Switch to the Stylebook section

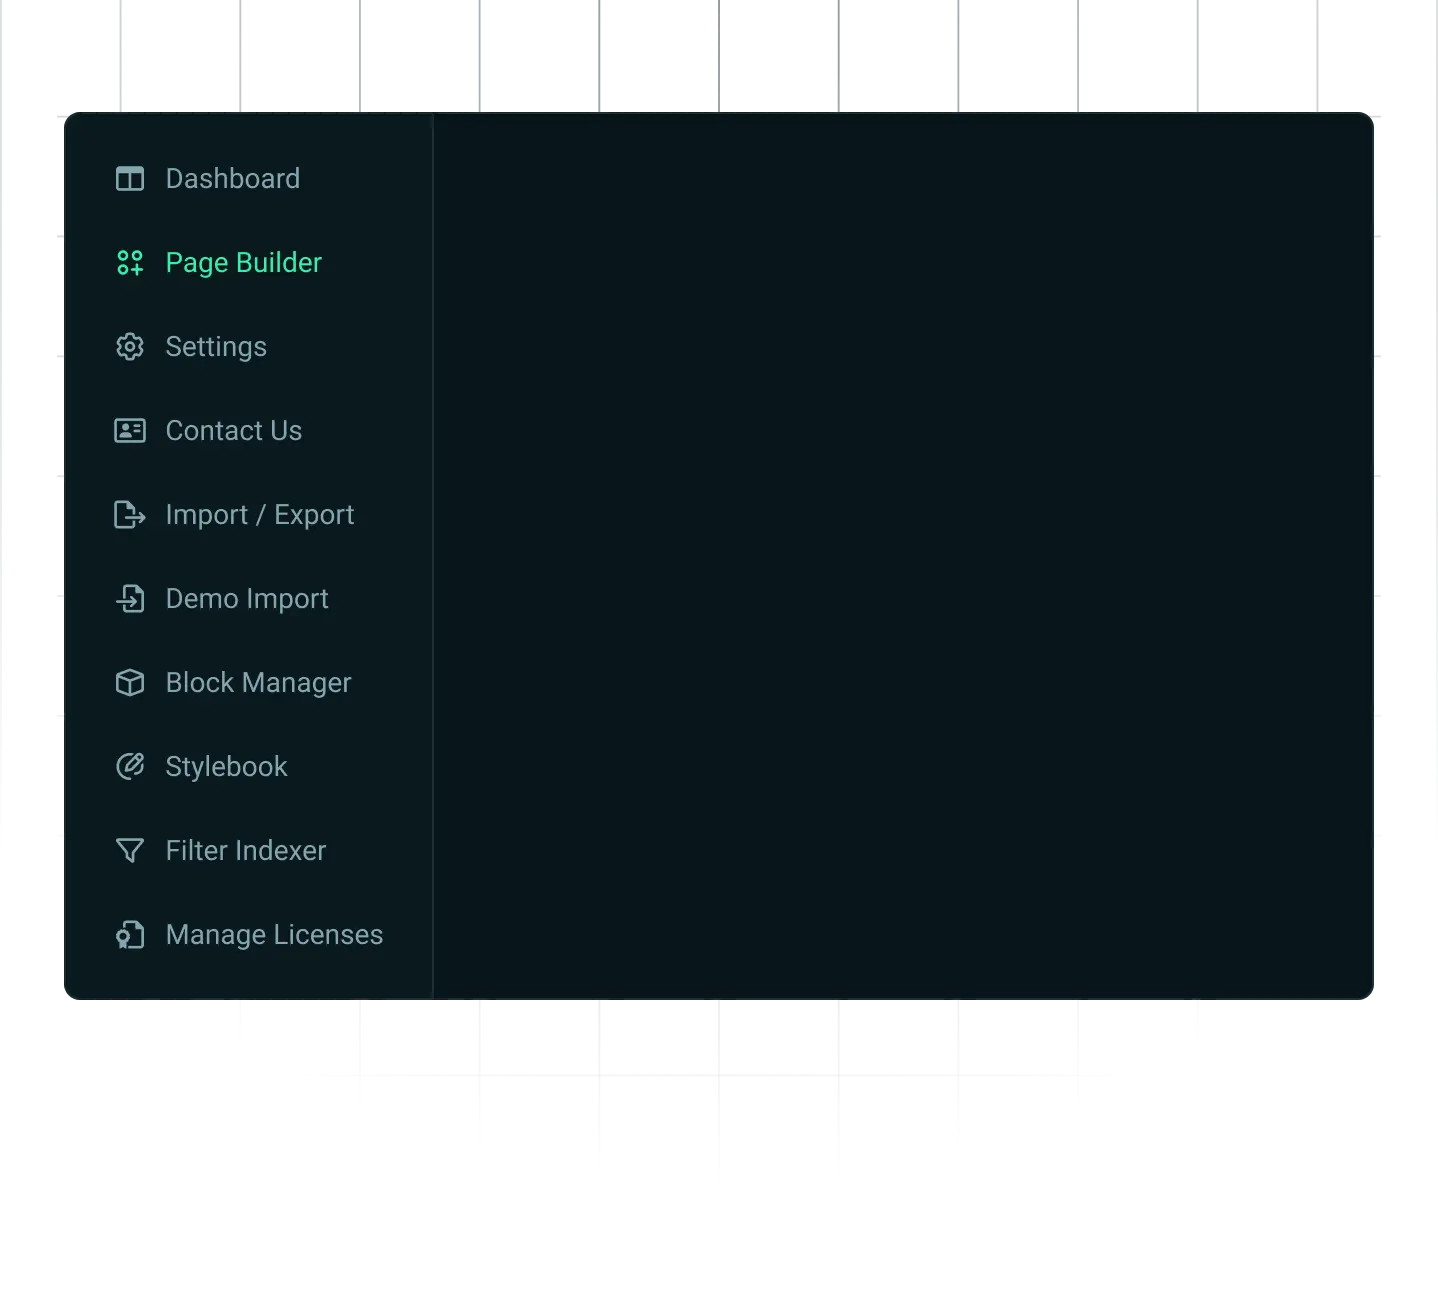(226, 767)
